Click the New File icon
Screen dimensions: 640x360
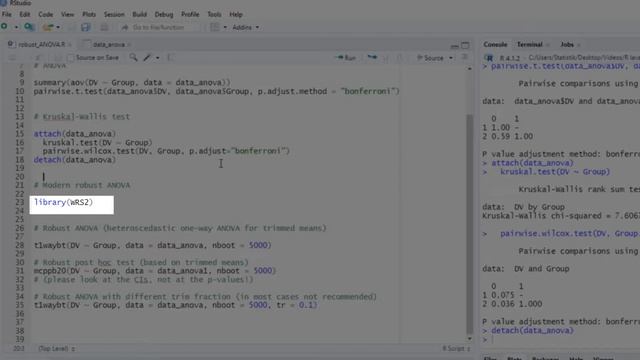pyautogui.click(x=4, y=27)
